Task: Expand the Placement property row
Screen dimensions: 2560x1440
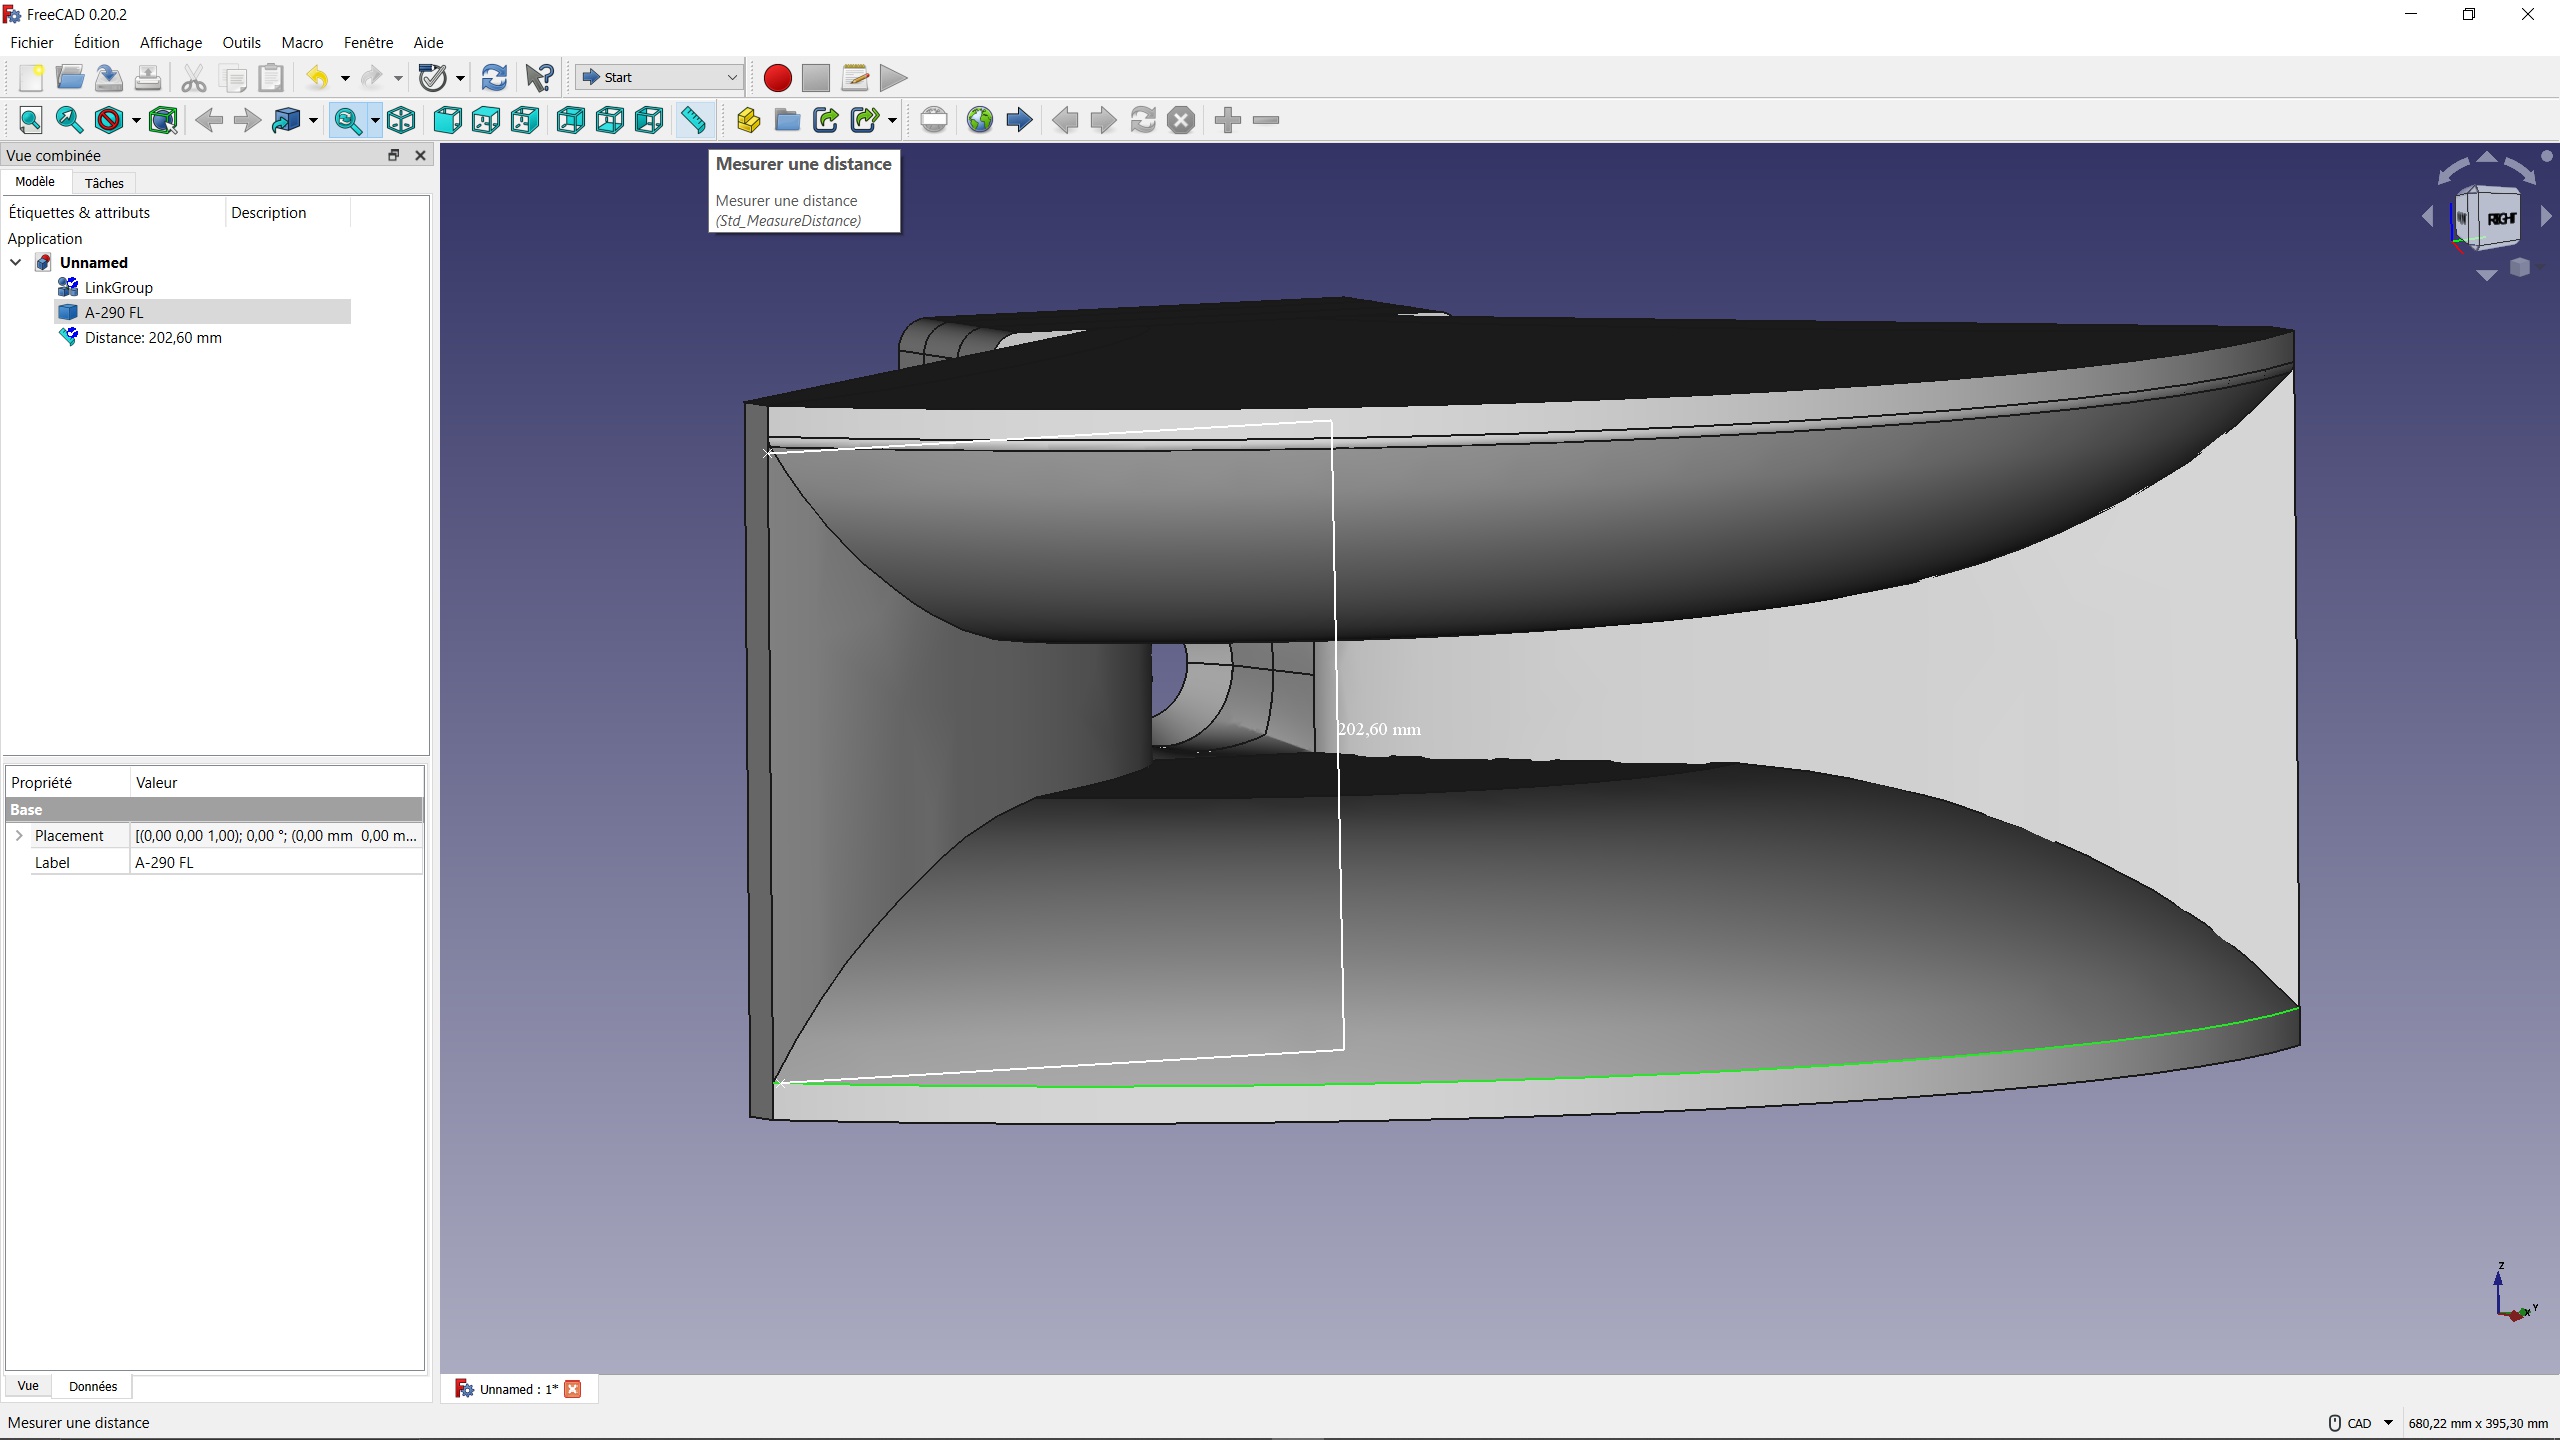Action: pyautogui.click(x=19, y=835)
